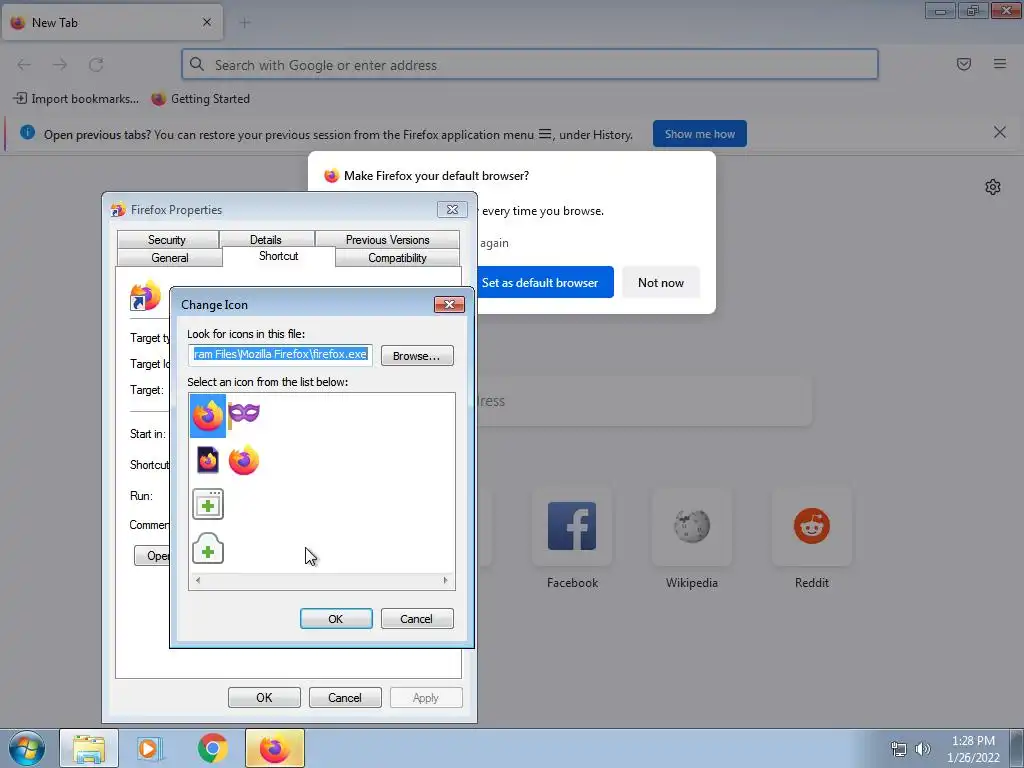
Task: Select the standard Firefox logo icon
Action: point(208,415)
